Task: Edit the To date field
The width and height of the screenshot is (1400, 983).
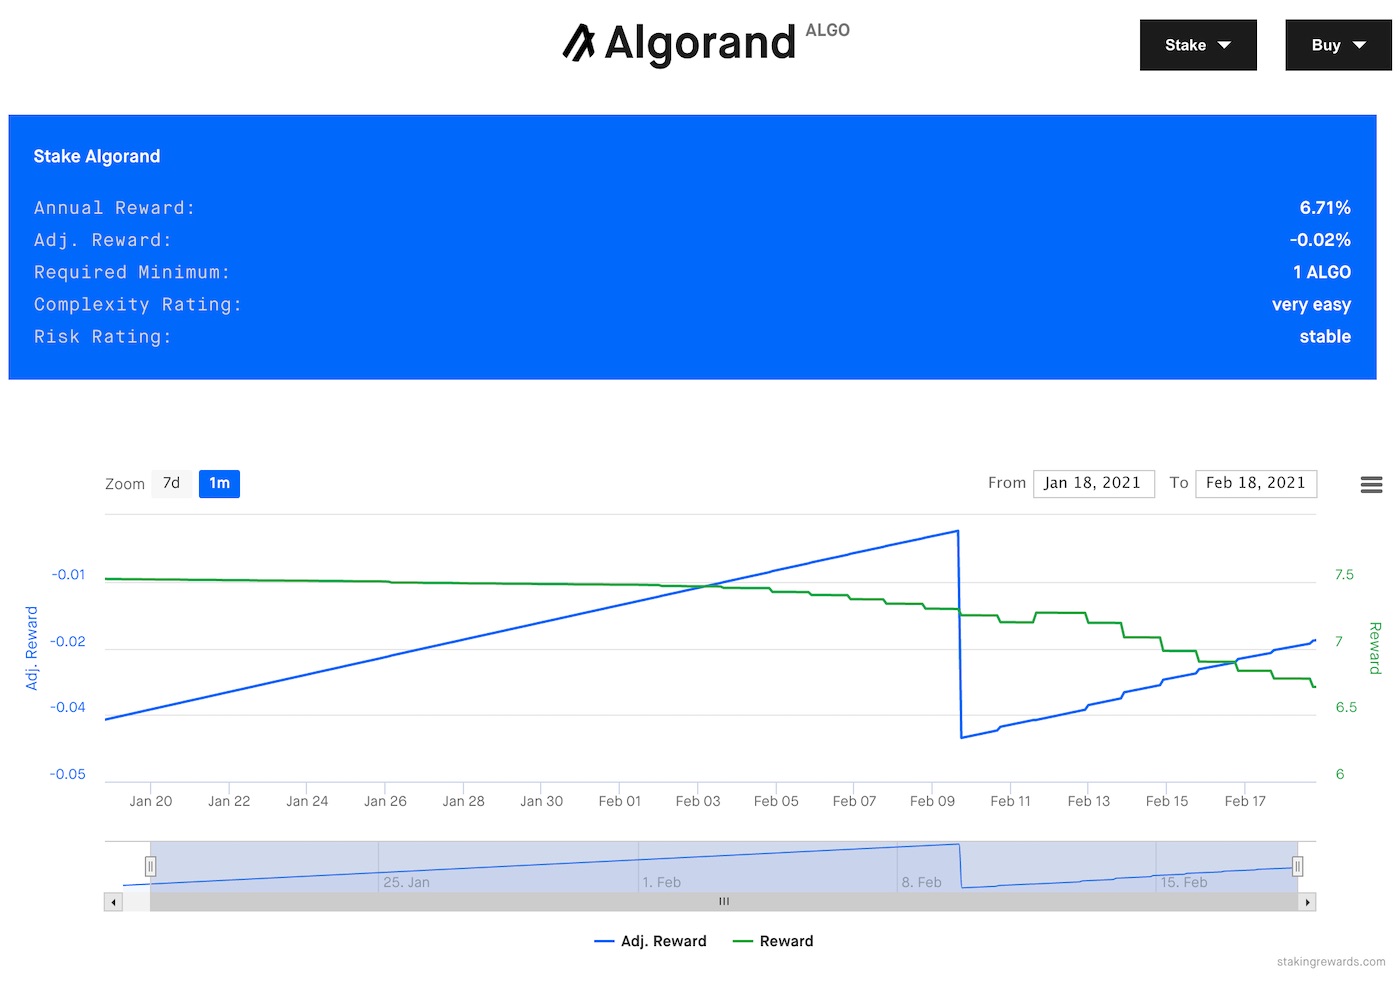Action: (1255, 484)
